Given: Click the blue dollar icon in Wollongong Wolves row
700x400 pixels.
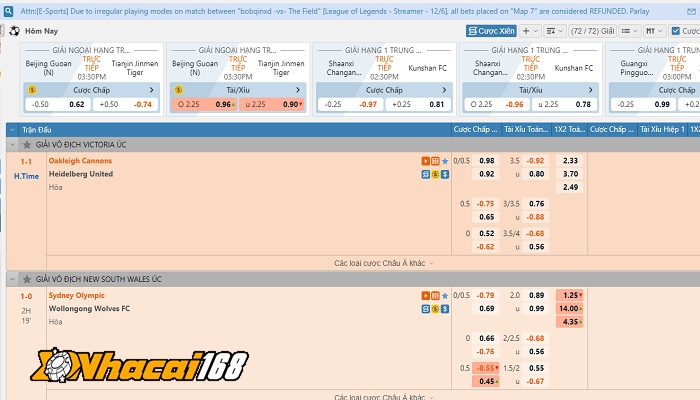Looking at the screenshot, I should point(445,309).
